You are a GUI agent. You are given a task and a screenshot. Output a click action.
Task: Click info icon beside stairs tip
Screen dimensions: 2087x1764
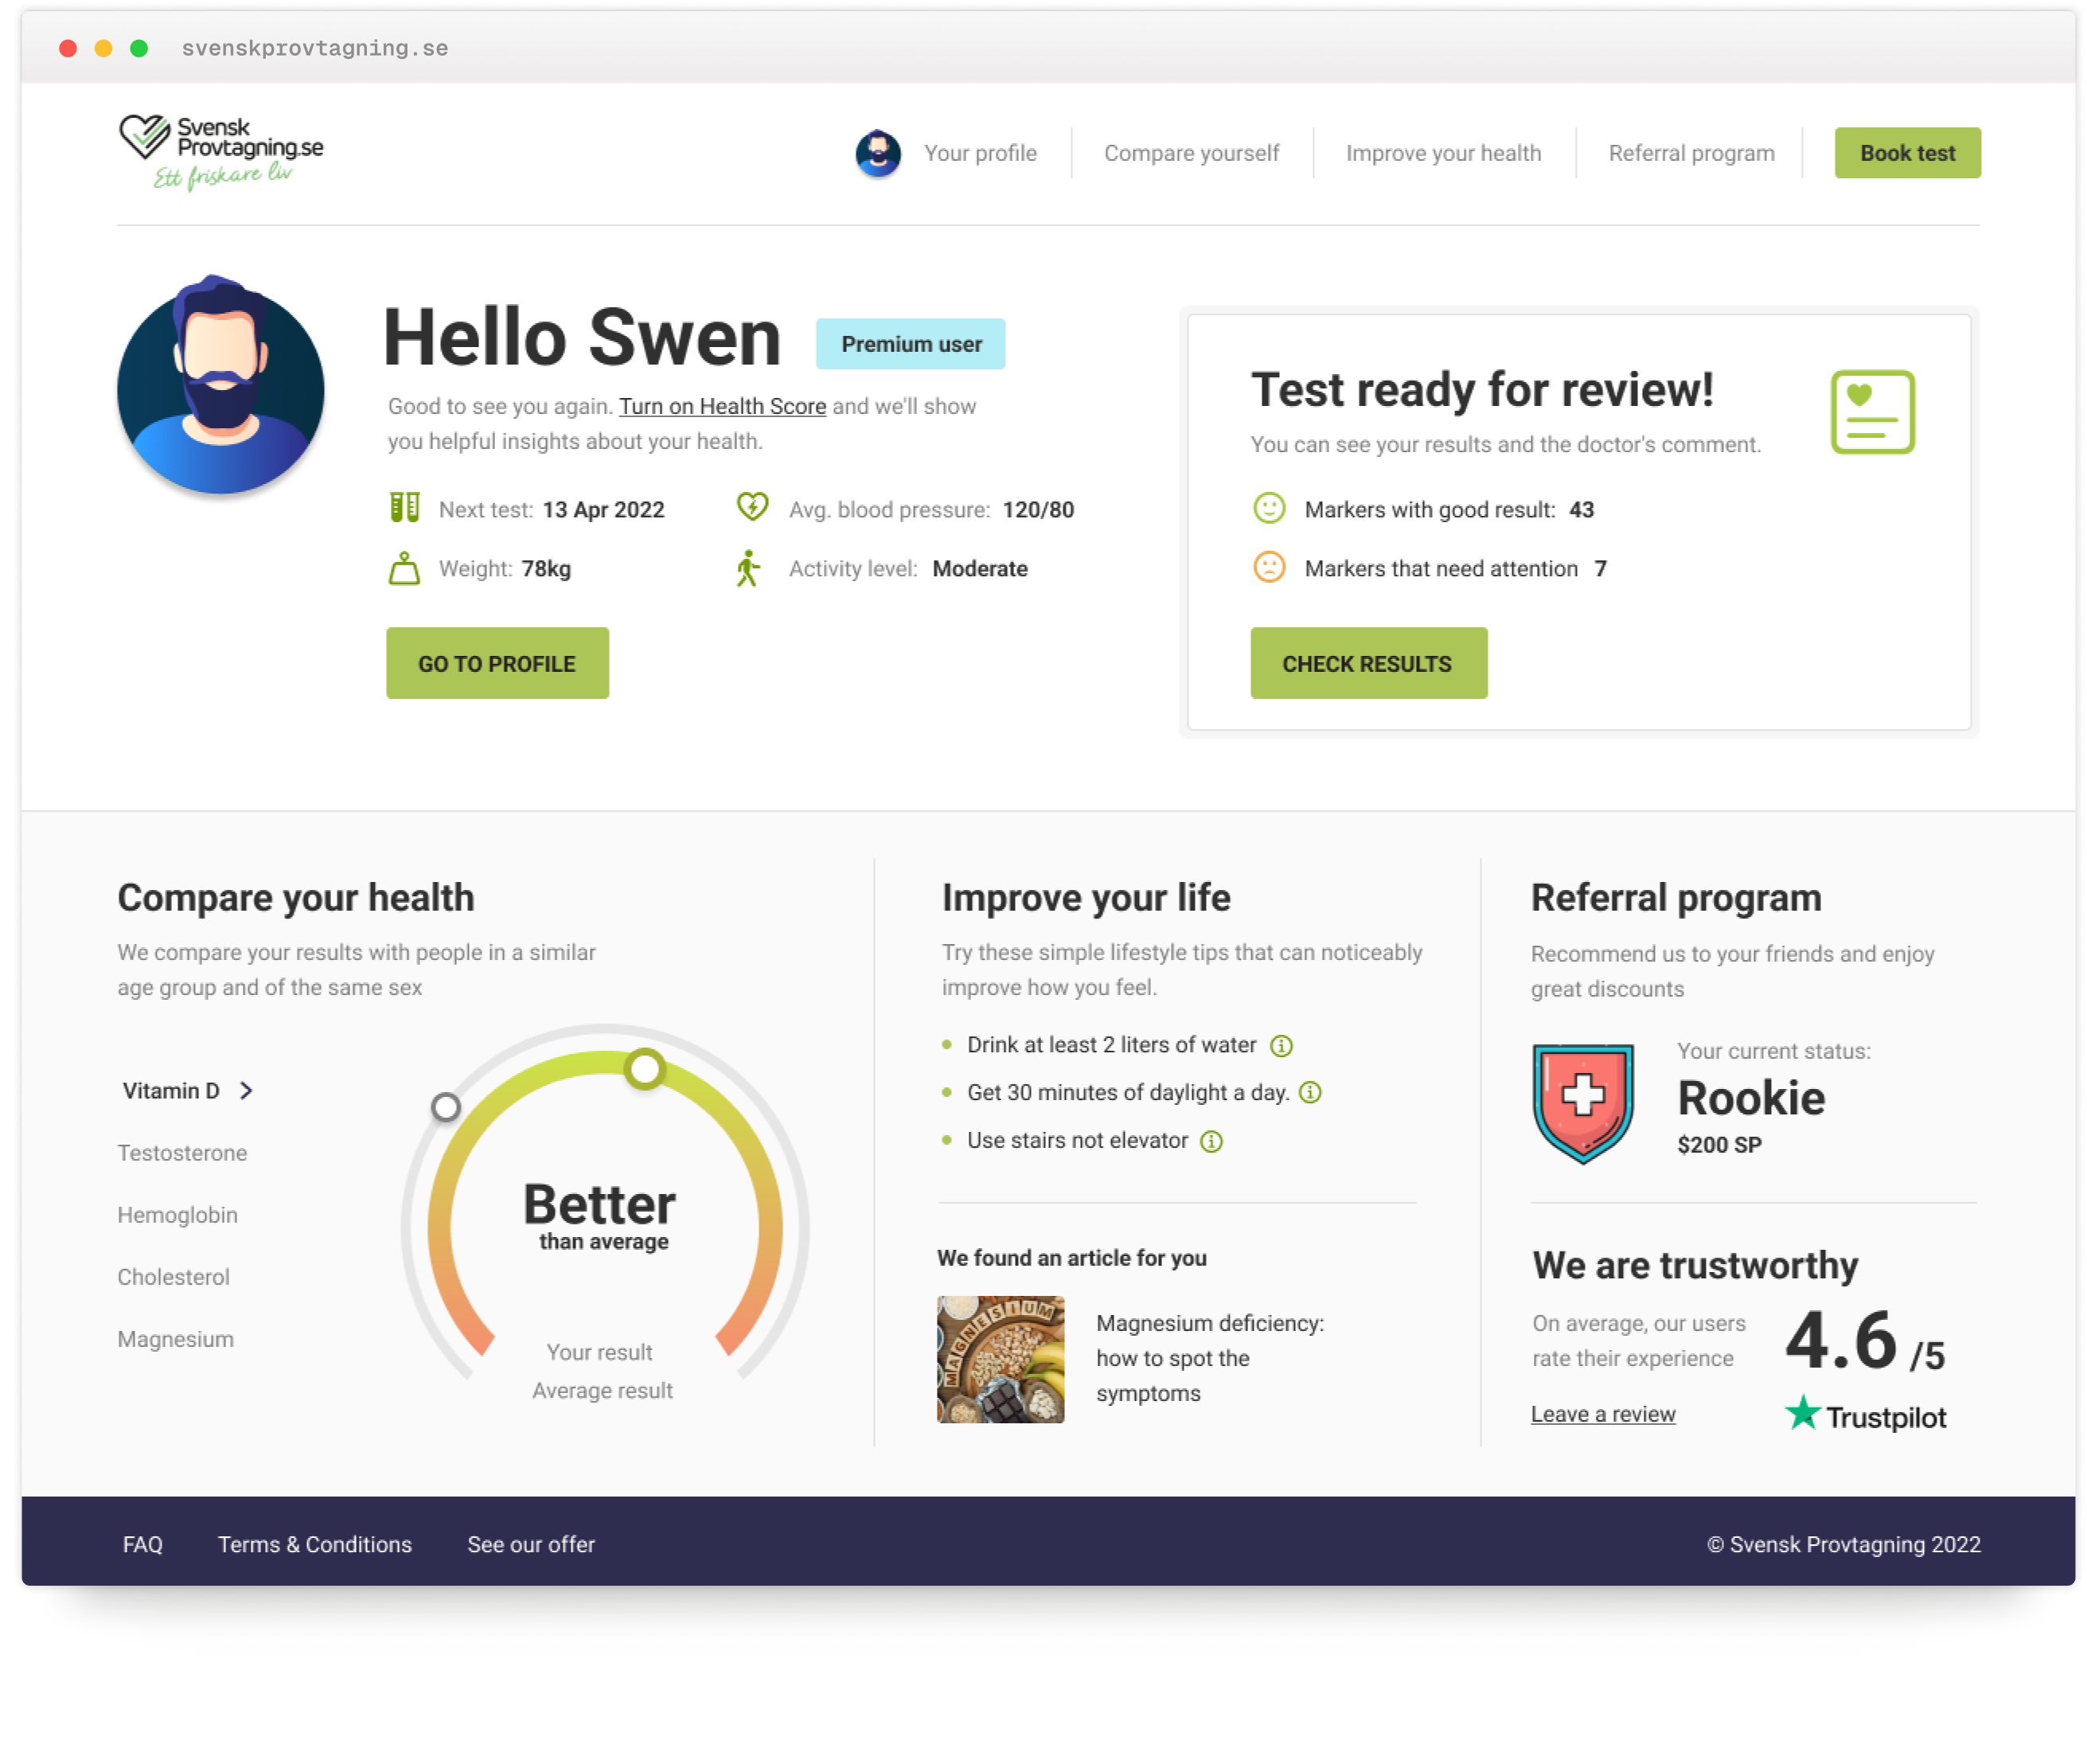pyautogui.click(x=1211, y=1141)
